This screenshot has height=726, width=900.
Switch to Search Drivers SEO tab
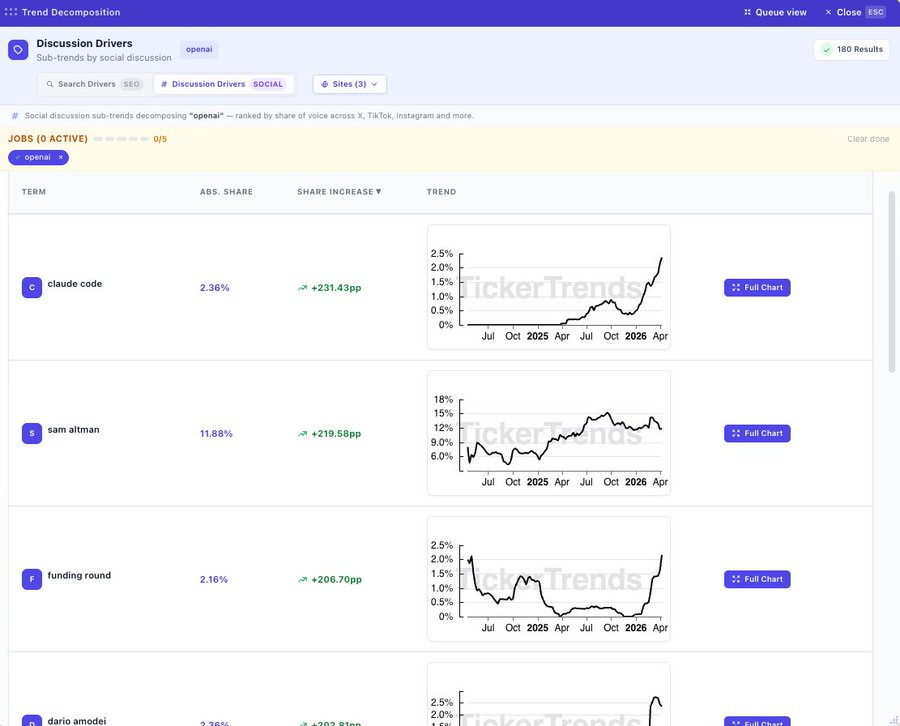click(94, 84)
